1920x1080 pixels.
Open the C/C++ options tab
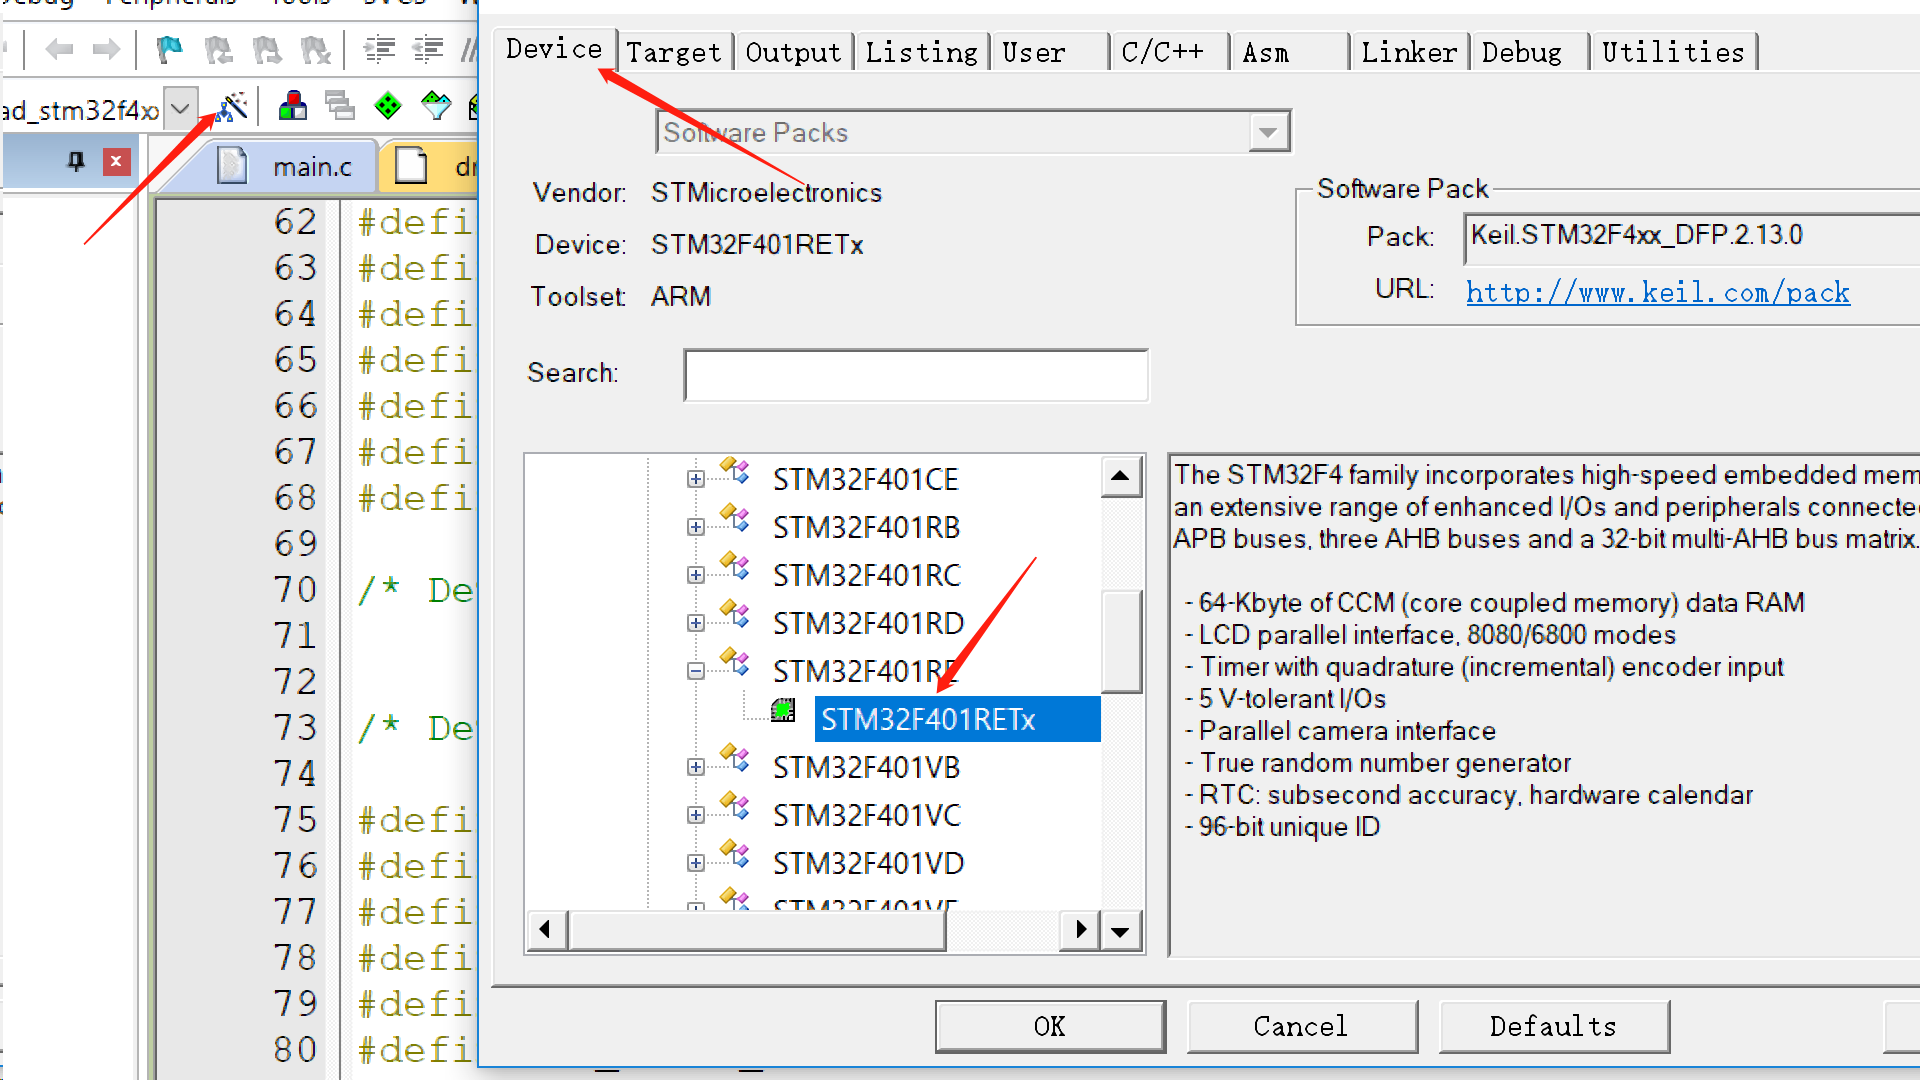click(1162, 52)
